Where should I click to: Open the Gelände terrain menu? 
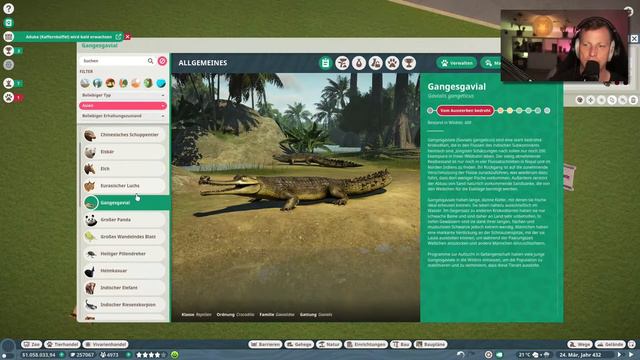610,344
